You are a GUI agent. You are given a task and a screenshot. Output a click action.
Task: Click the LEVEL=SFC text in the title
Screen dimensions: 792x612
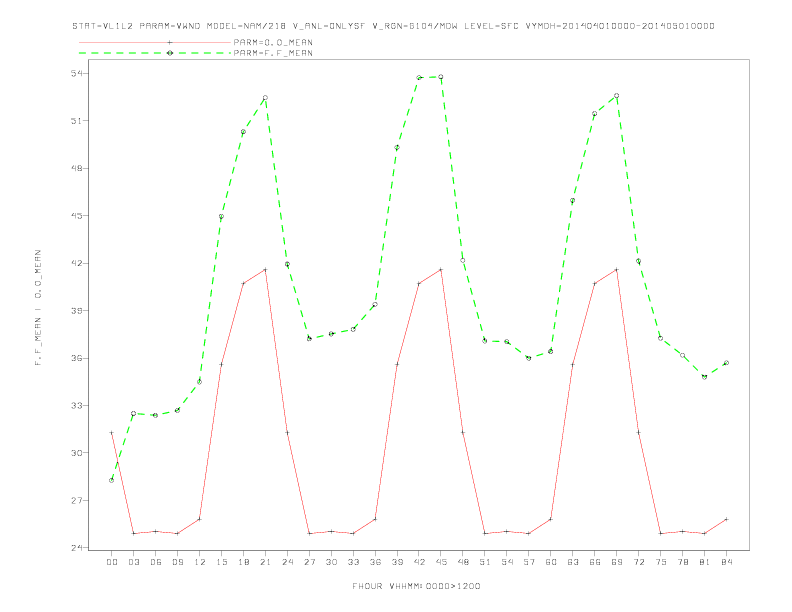[491, 26]
